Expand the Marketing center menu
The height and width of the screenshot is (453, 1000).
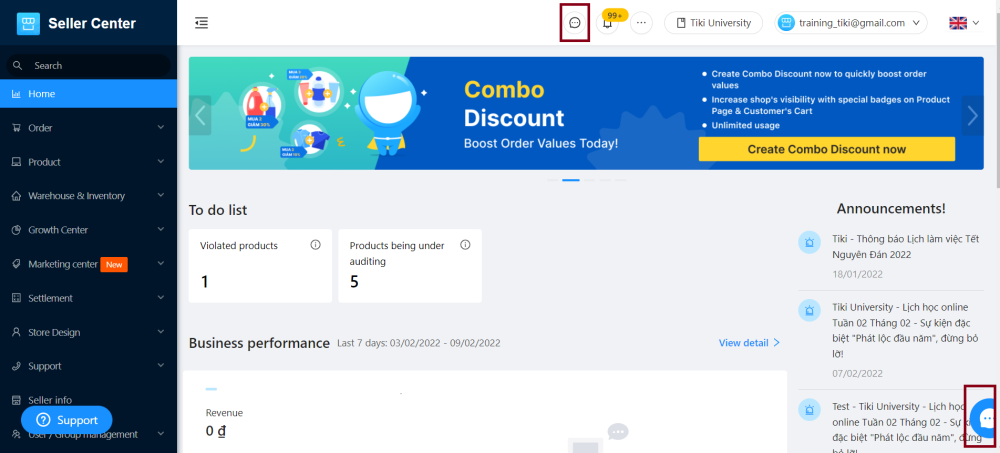(x=89, y=264)
